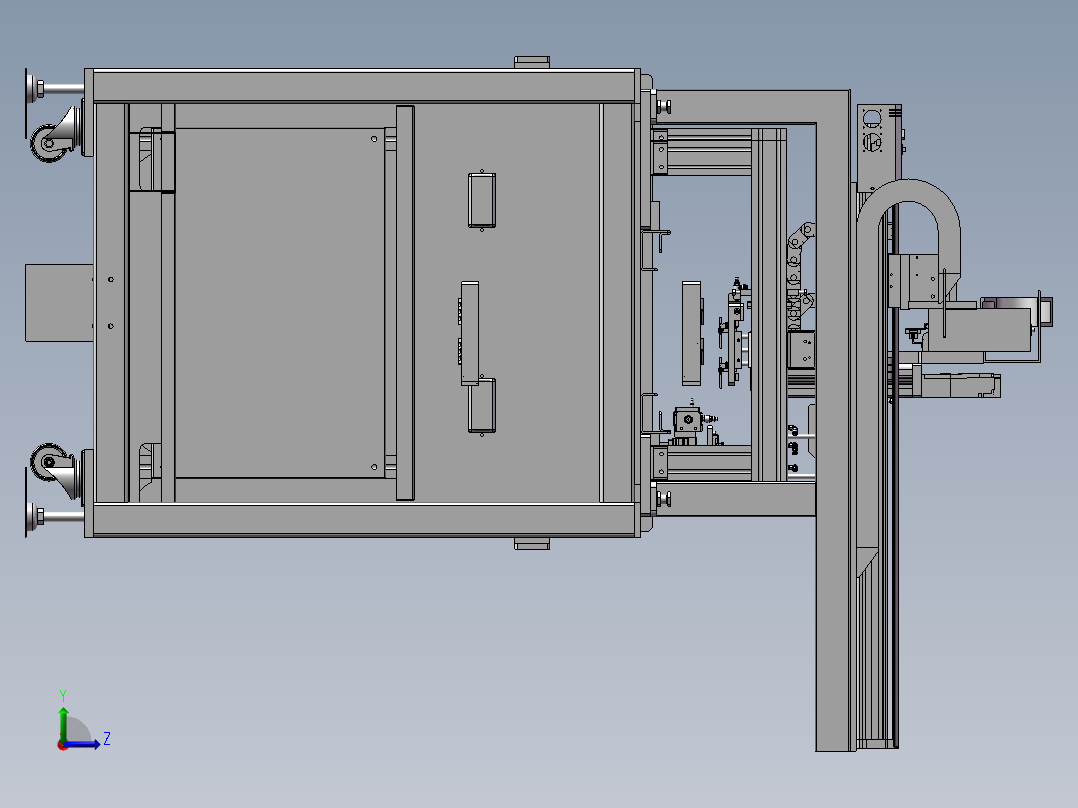Pick the valve block with hex nut
Screen dimensions: 1078x808
(688, 421)
